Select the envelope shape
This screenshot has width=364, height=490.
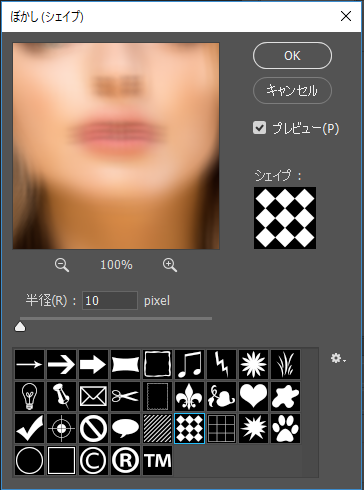point(93,396)
